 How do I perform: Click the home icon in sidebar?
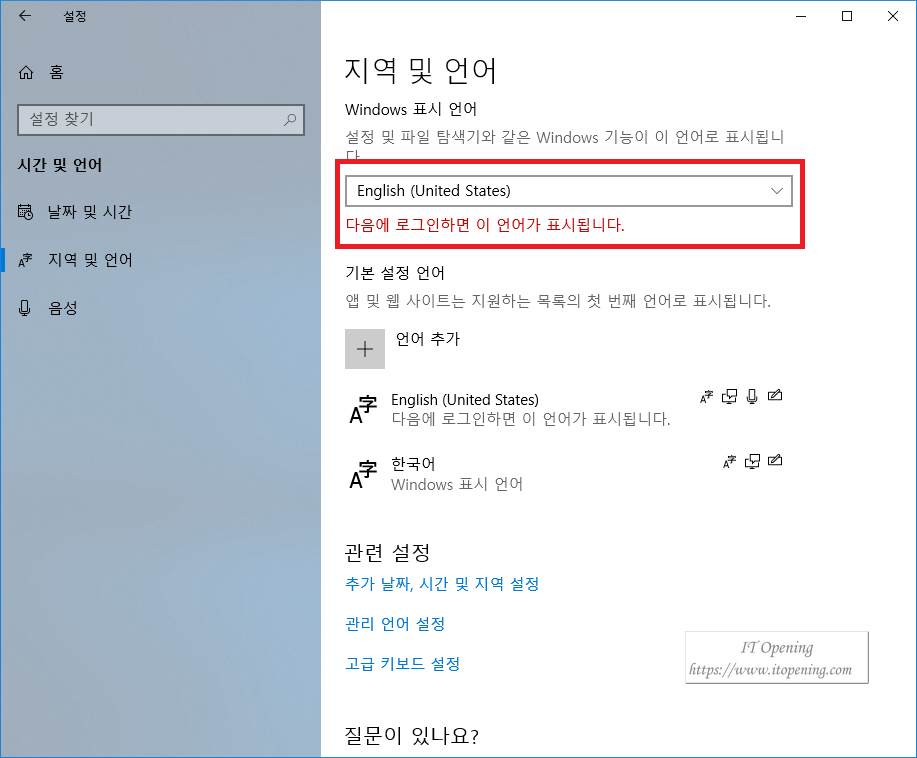[26, 73]
